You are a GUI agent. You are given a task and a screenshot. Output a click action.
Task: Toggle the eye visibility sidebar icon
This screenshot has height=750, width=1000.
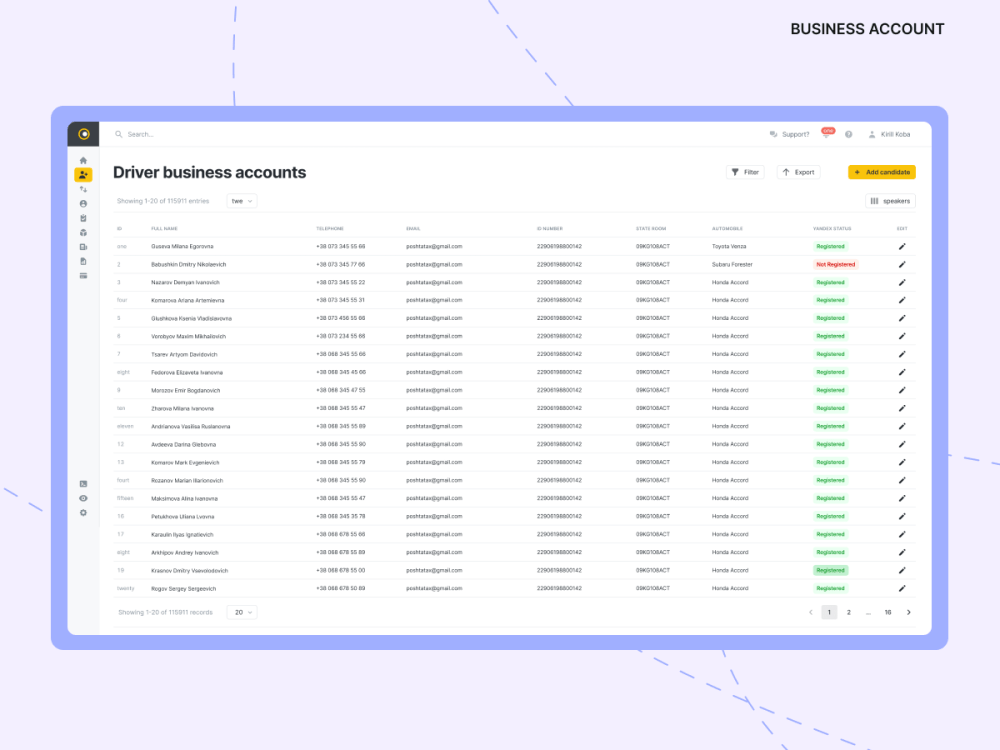[x=83, y=499]
